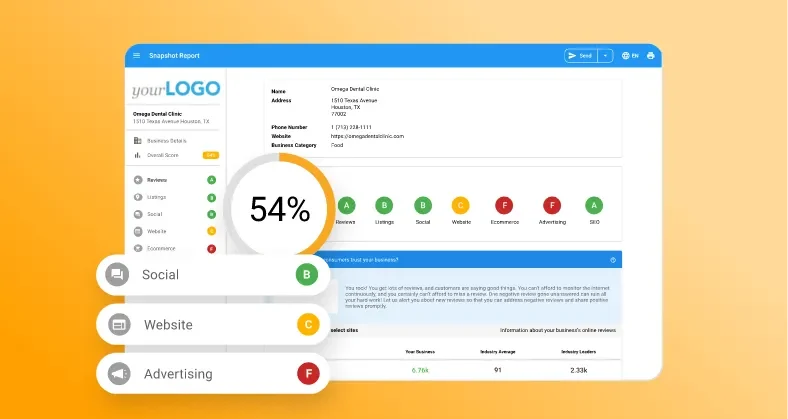Click the globe language icon
The image size is (788, 419).
click(626, 56)
